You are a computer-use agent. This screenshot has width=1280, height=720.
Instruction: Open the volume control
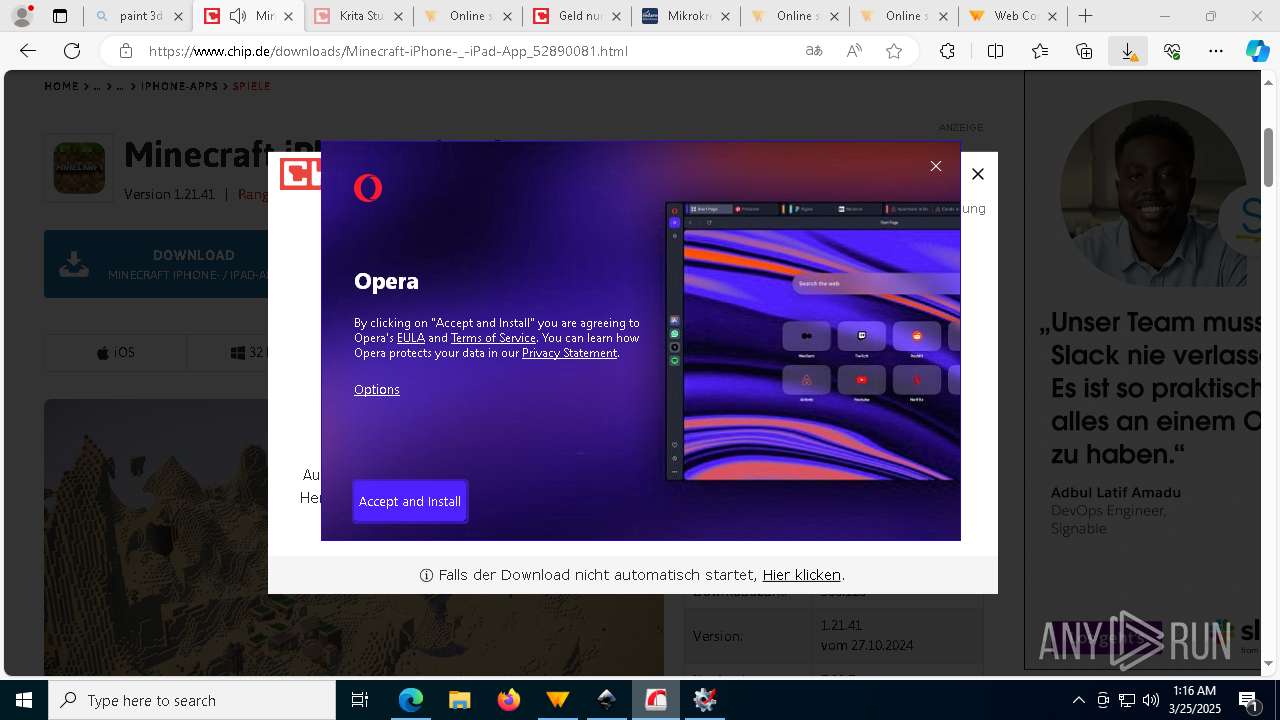click(1151, 700)
